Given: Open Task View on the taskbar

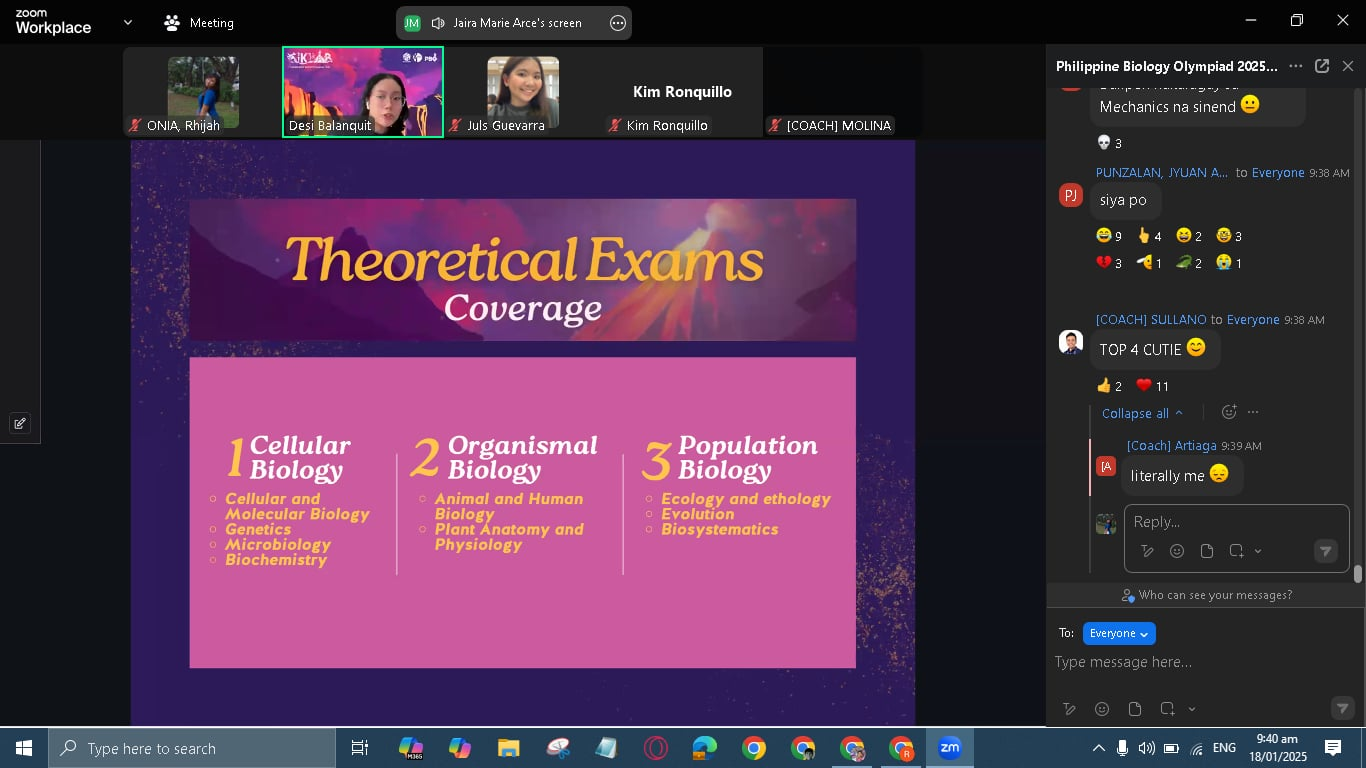Looking at the screenshot, I should coord(360,748).
